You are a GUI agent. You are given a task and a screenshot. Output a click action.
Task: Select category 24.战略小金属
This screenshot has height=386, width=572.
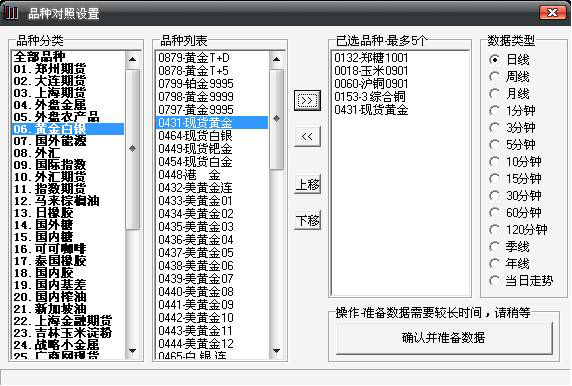(x=68, y=345)
